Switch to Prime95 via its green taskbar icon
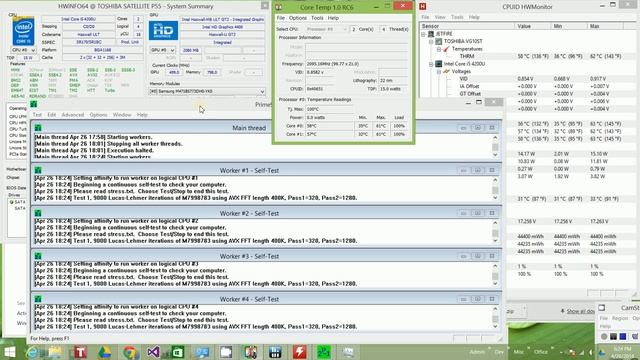 coord(324,352)
